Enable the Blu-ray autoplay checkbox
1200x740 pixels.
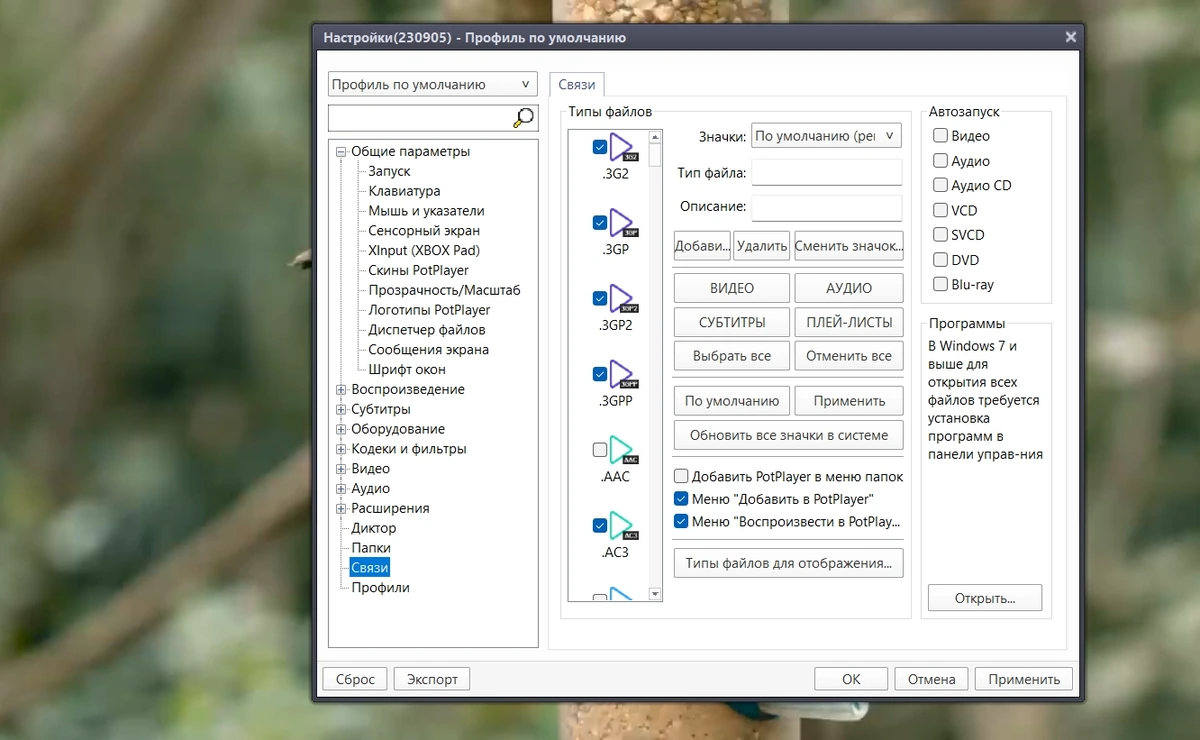point(940,284)
